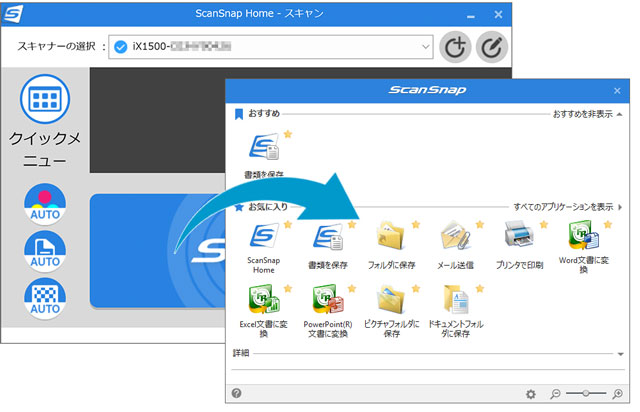Toggle star on recommended 書類を保存 item
640x412 pixels.
[288, 134]
